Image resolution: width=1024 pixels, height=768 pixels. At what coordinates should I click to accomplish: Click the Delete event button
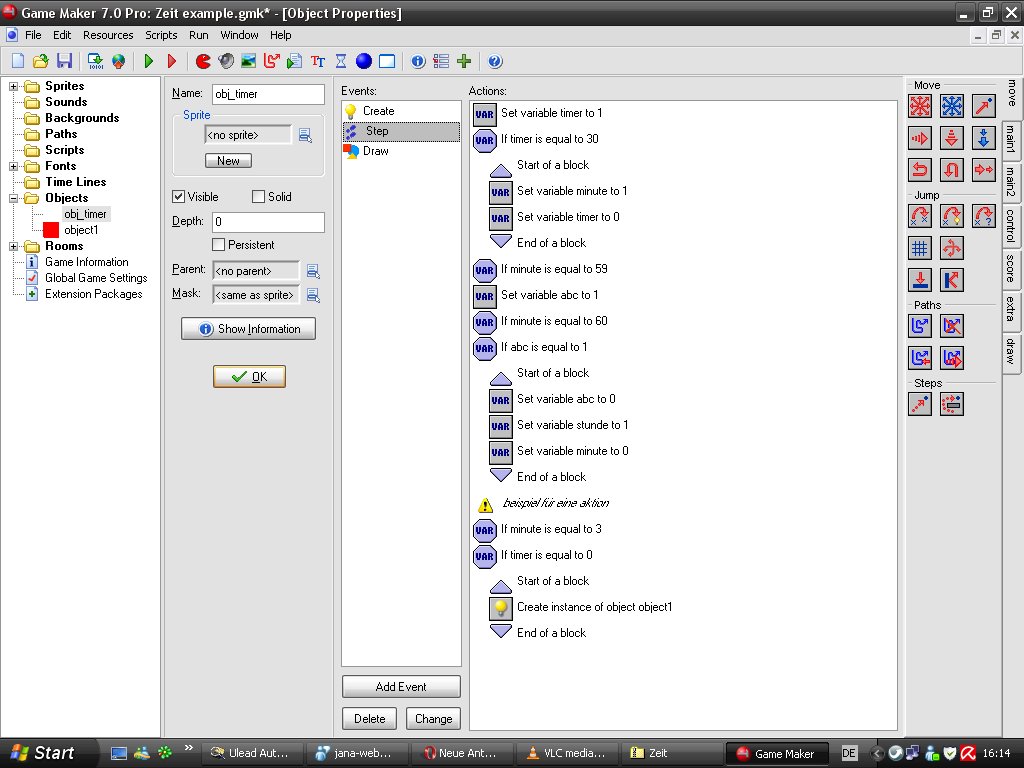pos(369,718)
